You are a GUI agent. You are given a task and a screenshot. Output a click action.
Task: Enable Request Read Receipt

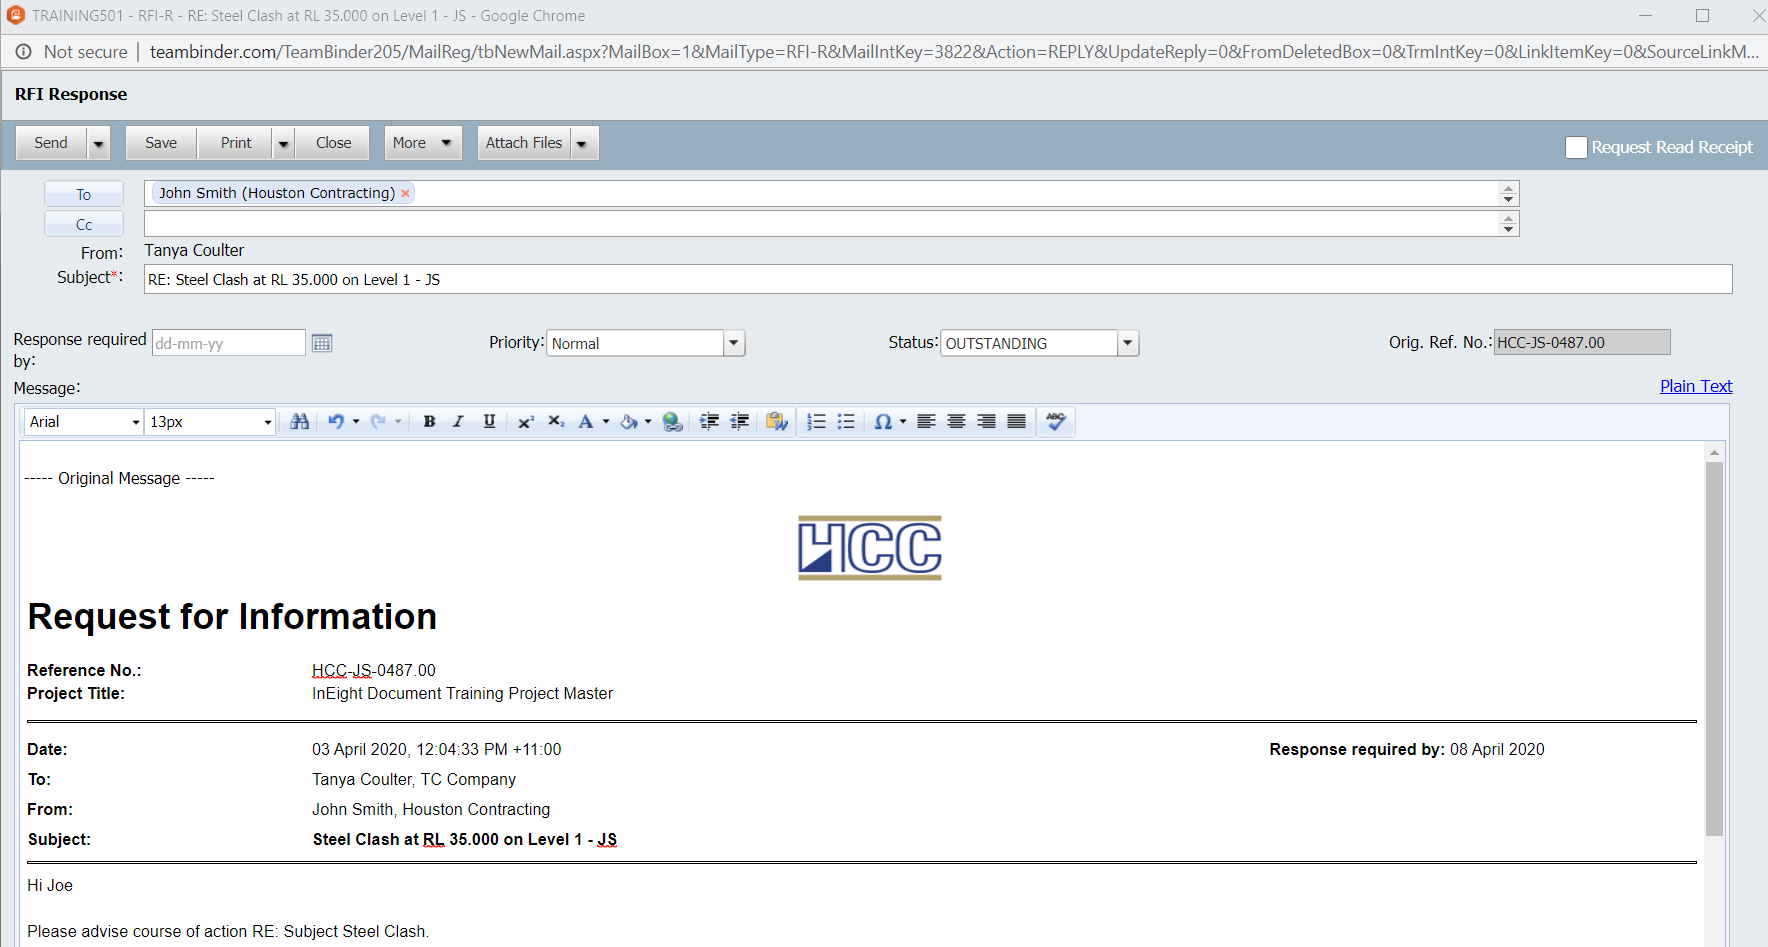coord(1576,146)
